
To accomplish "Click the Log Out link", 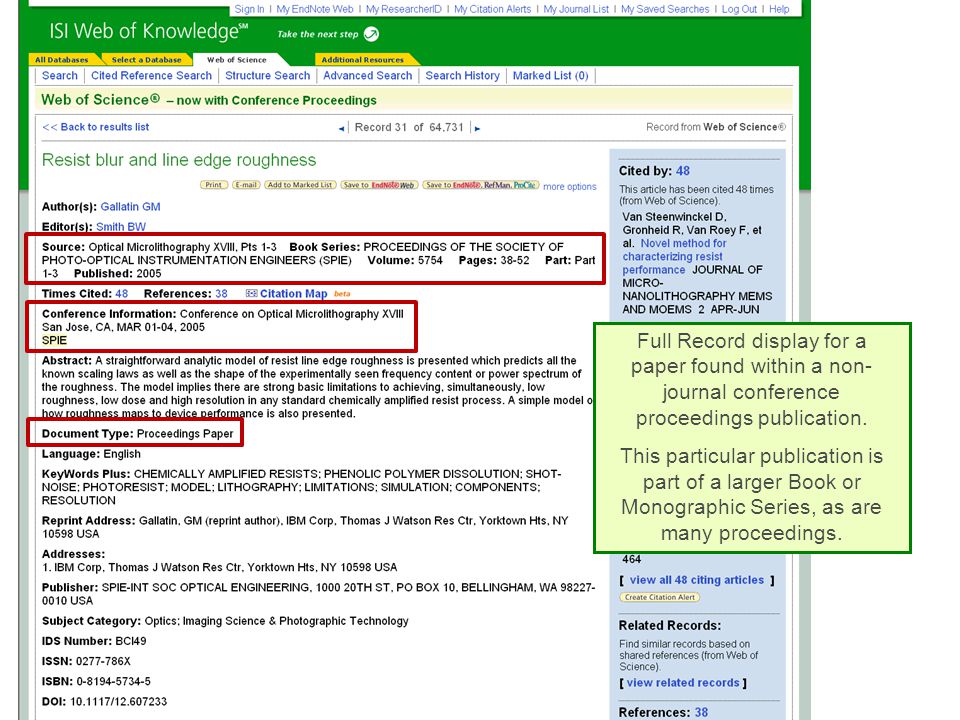I will pyautogui.click(x=739, y=9).
